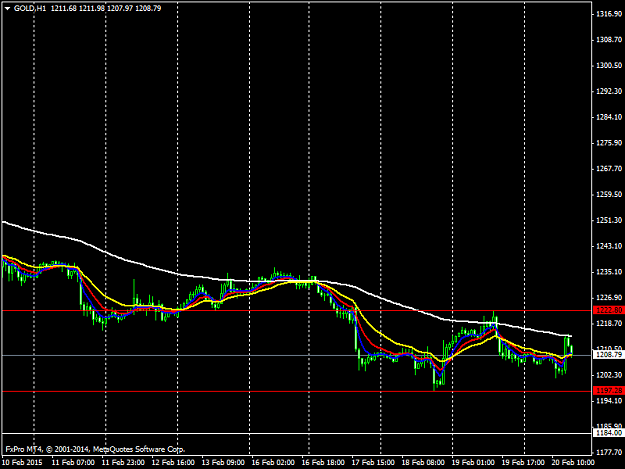Click the 1202.30 price scale value

(x=609, y=375)
